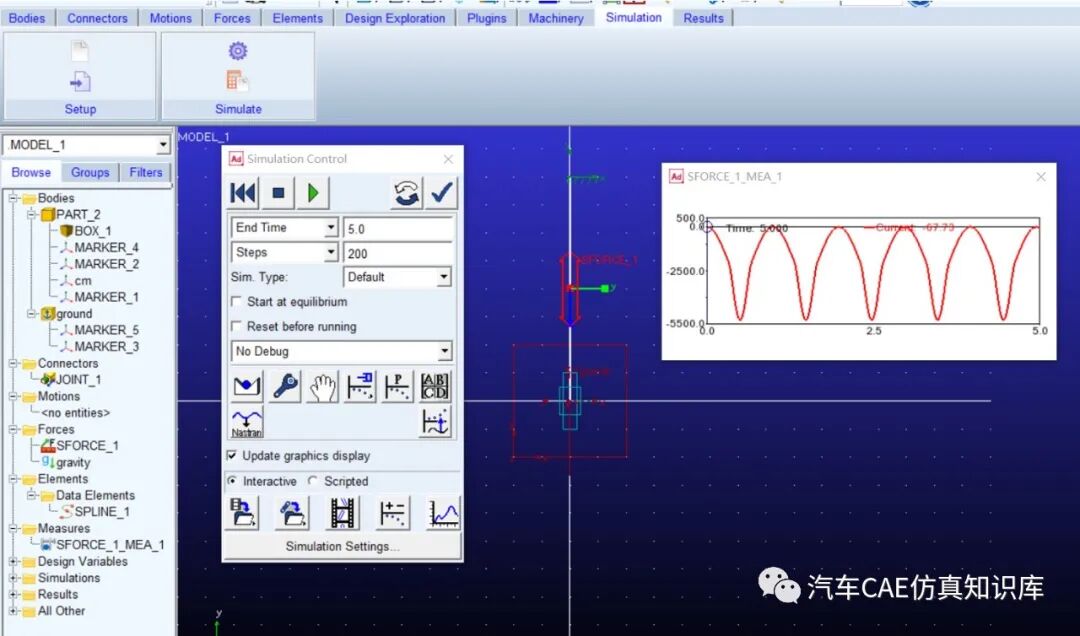The image size is (1080, 636).
Task: Select the cm marker under PART_2
Action: pyautogui.click(x=83, y=280)
